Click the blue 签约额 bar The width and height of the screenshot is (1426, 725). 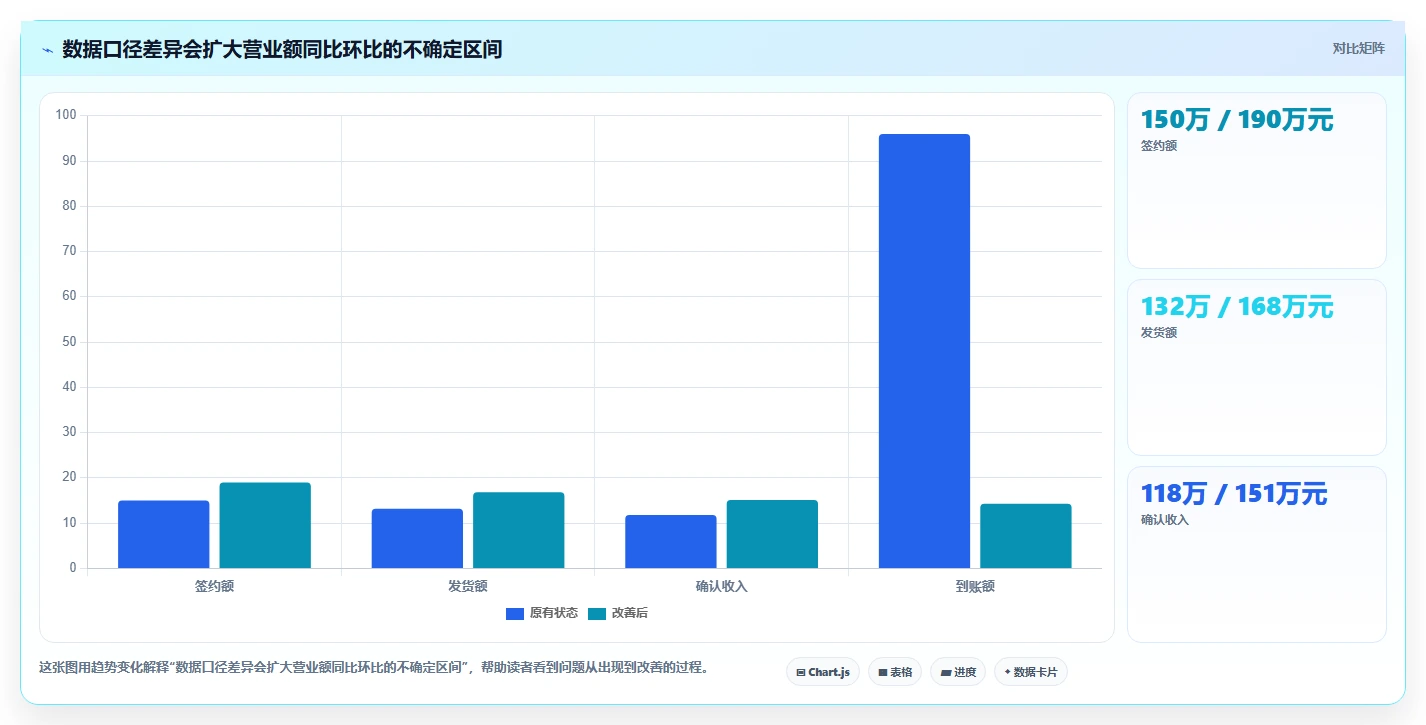pos(164,534)
